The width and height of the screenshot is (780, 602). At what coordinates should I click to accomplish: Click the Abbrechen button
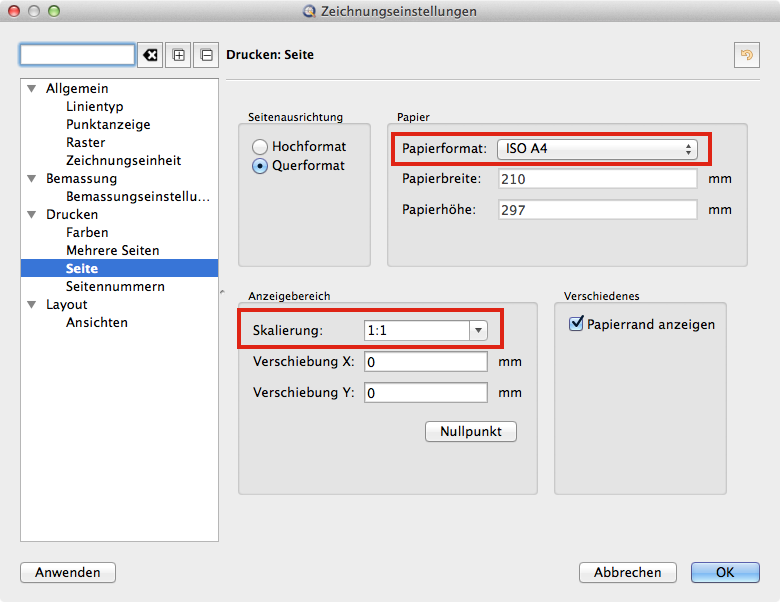pyautogui.click(x=627, y=572)
